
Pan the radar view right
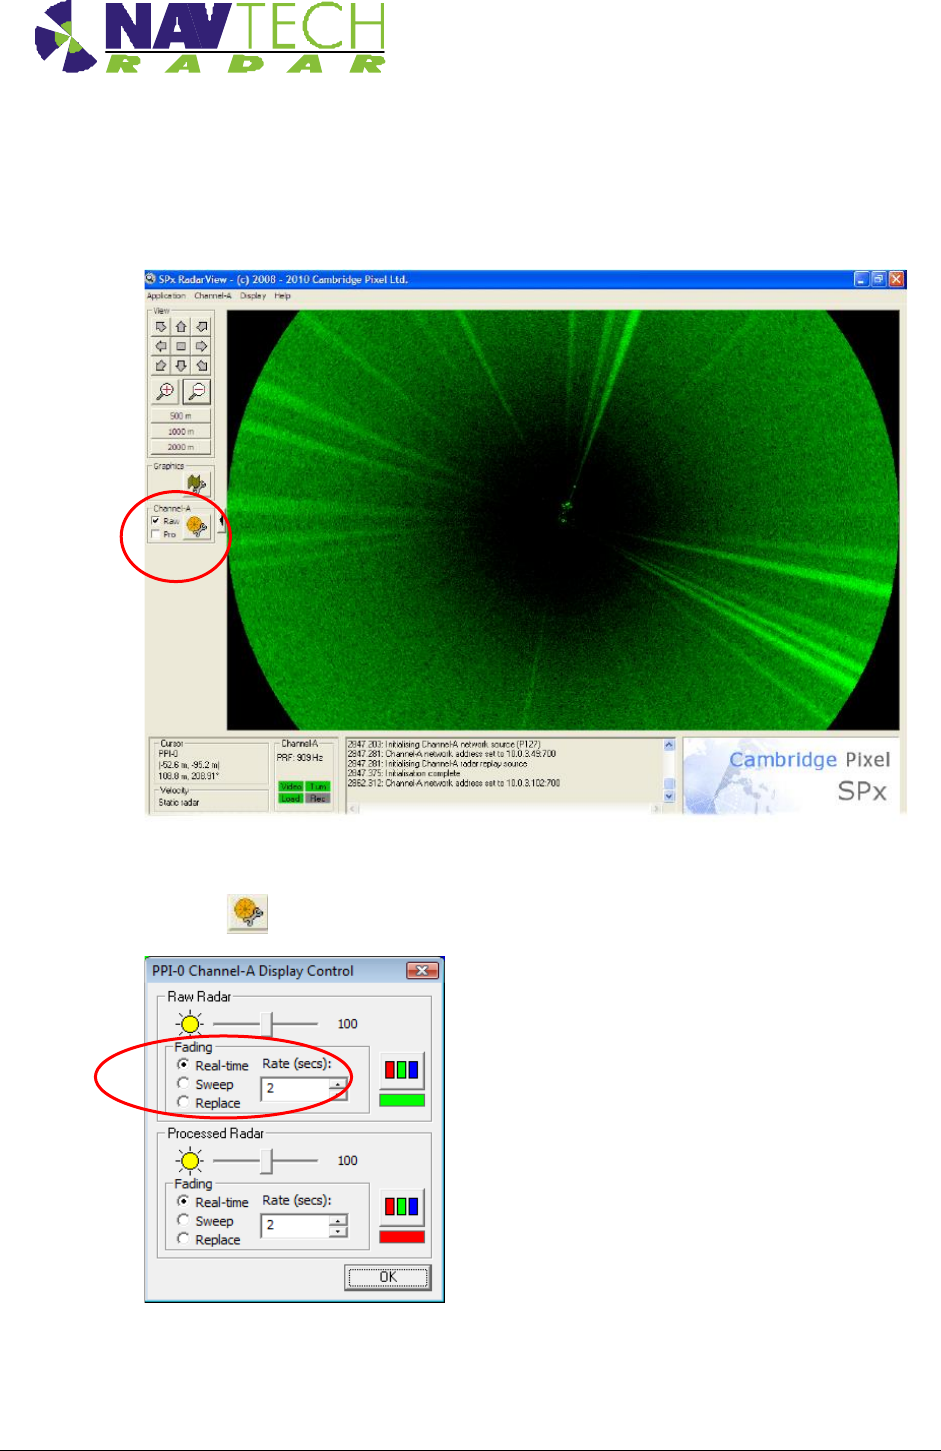[x=201, y=346]
